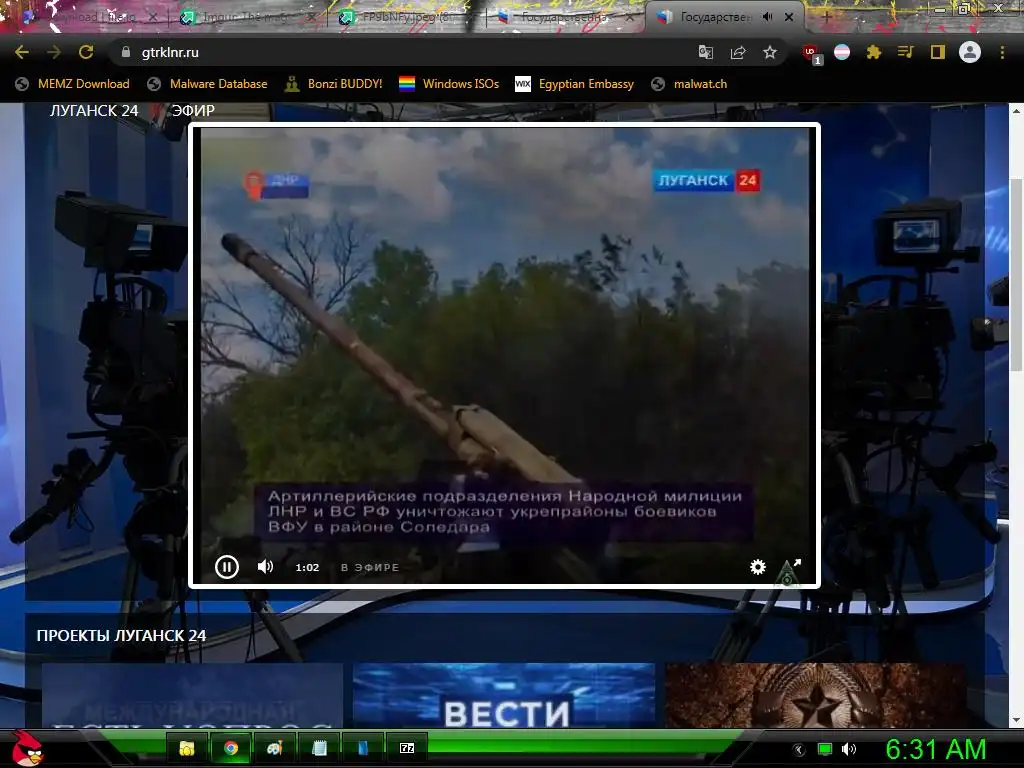This screenshot has height=768, width=1024.
Task: Click the 1:02 video time display
Action: pos(307,568)
